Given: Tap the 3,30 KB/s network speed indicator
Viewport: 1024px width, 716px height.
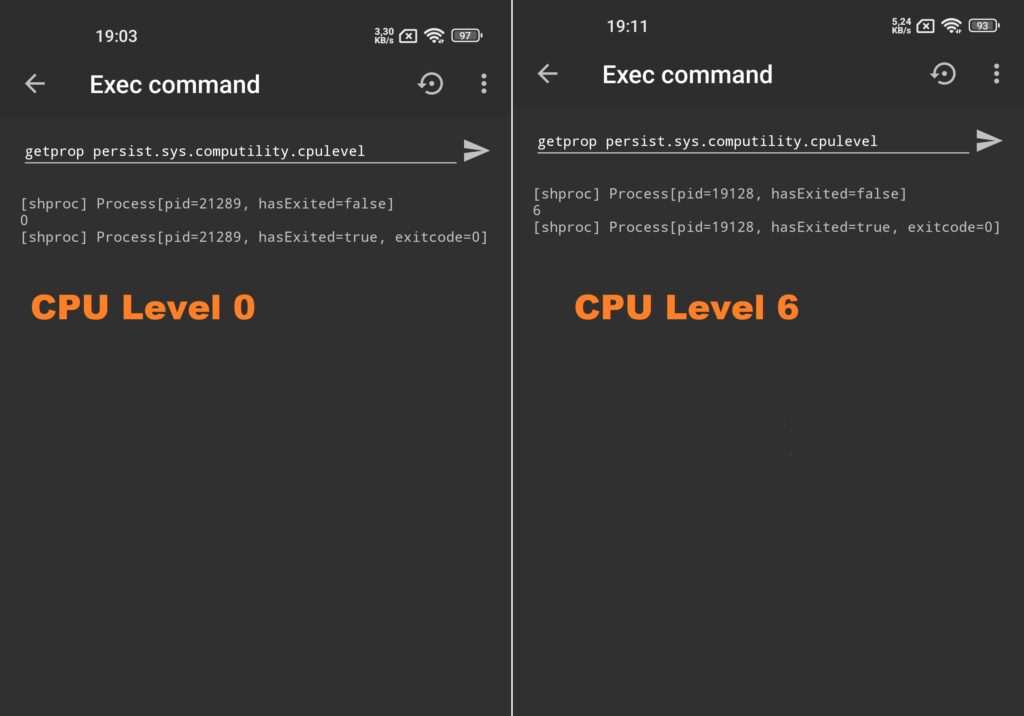Looking at the screenshot, I should tap(384, 35).
